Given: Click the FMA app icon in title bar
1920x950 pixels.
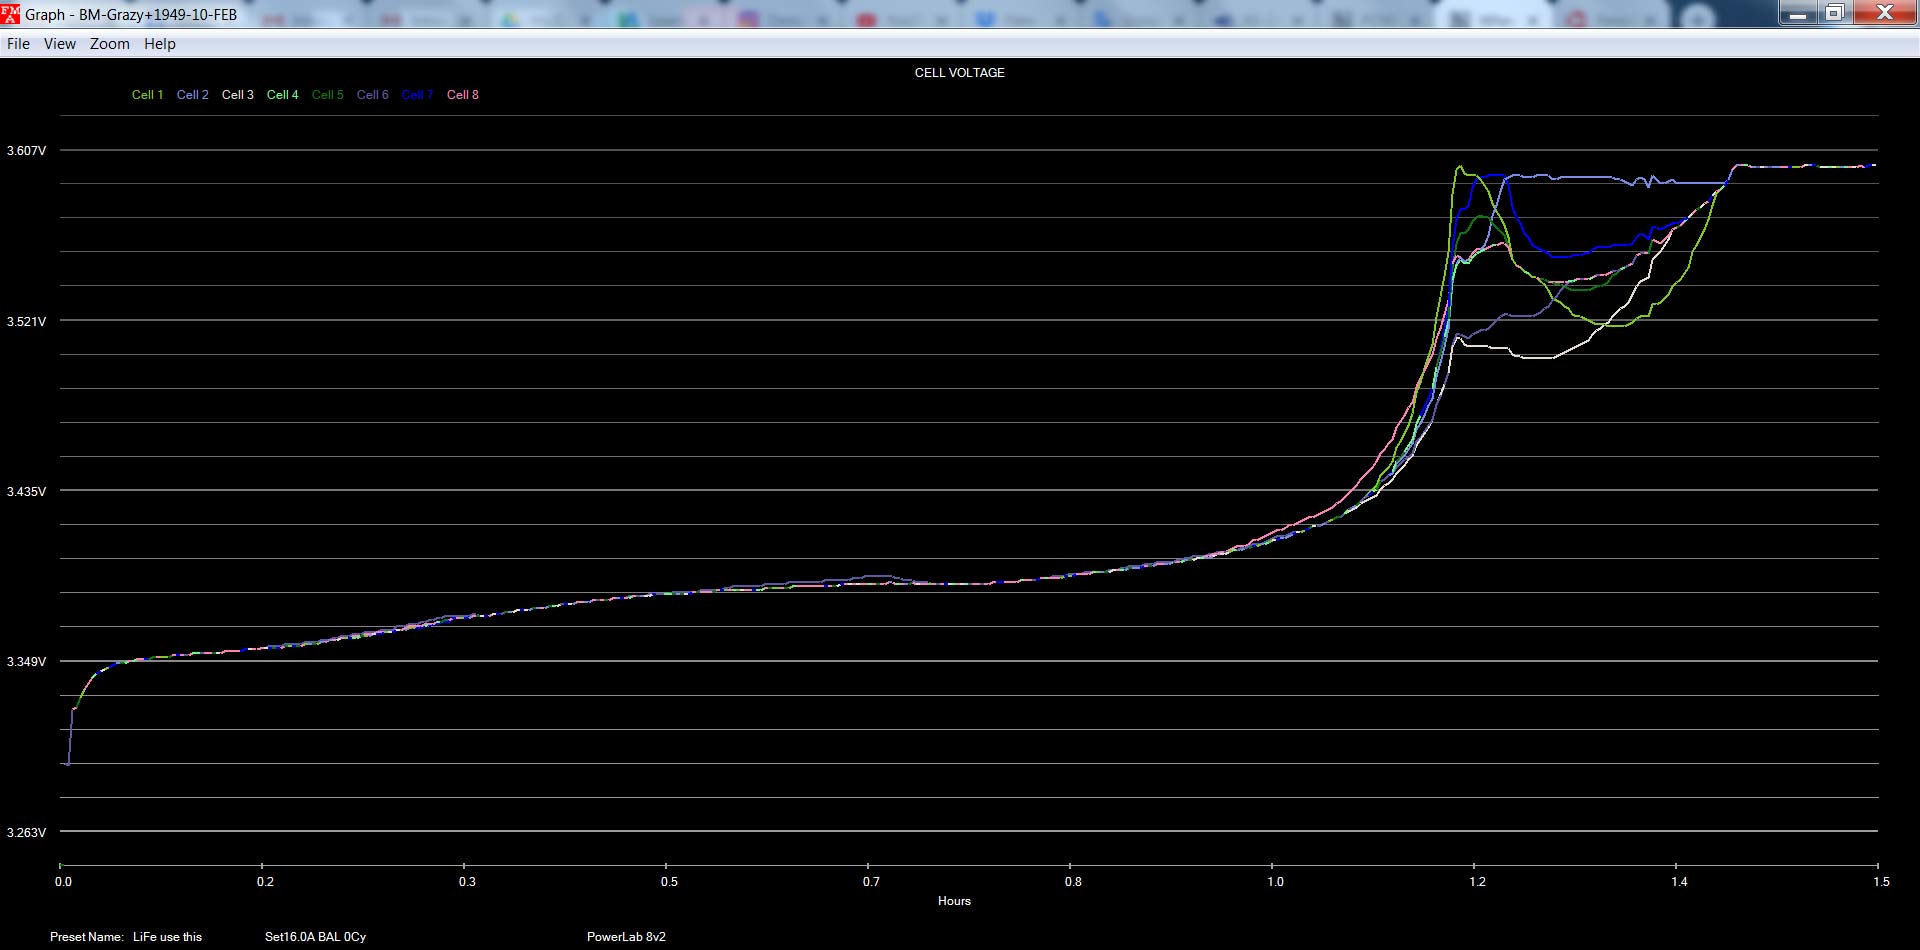Looking at the screenshot, I should (x=11, y=14).
